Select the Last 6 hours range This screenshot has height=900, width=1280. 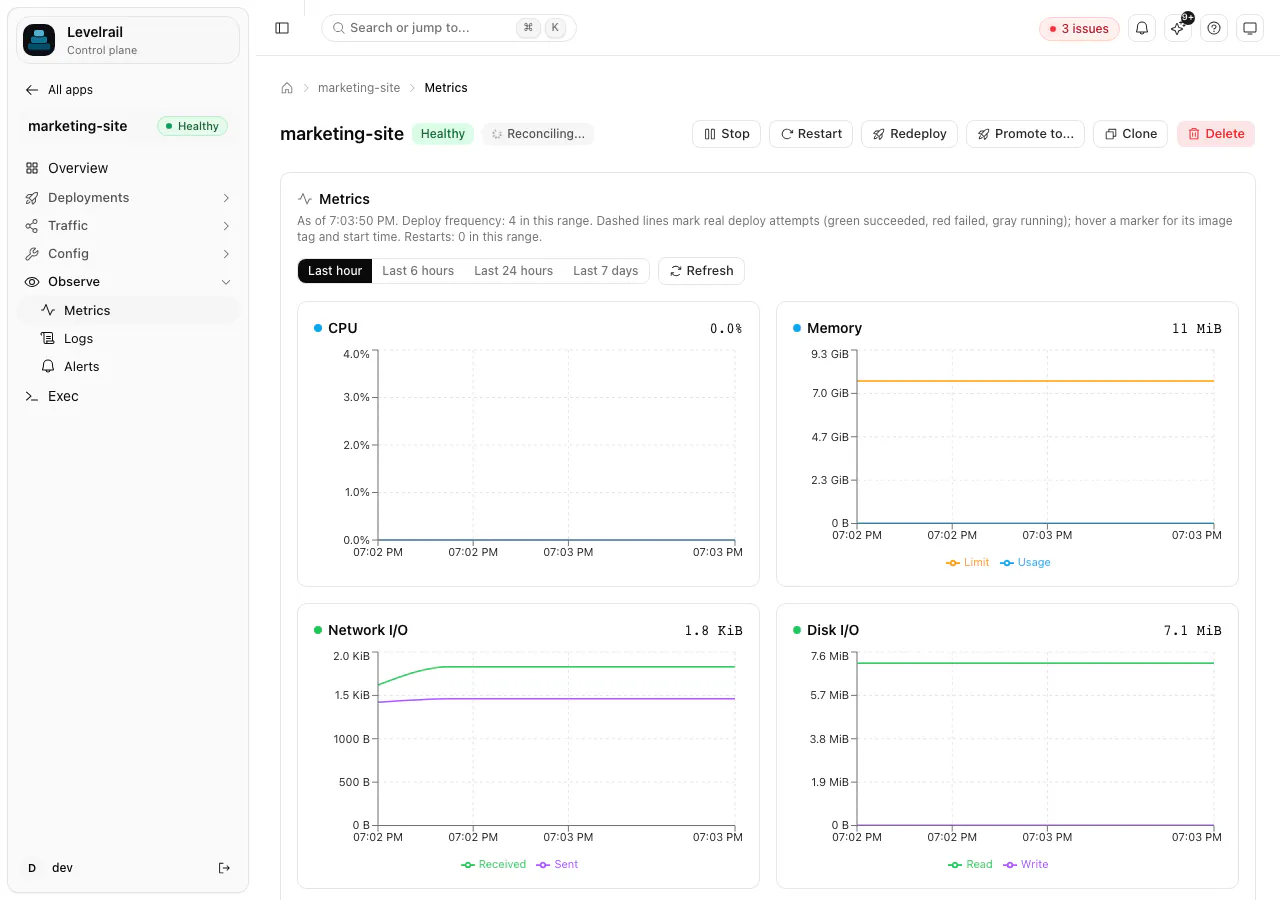[x=418, y=271]
